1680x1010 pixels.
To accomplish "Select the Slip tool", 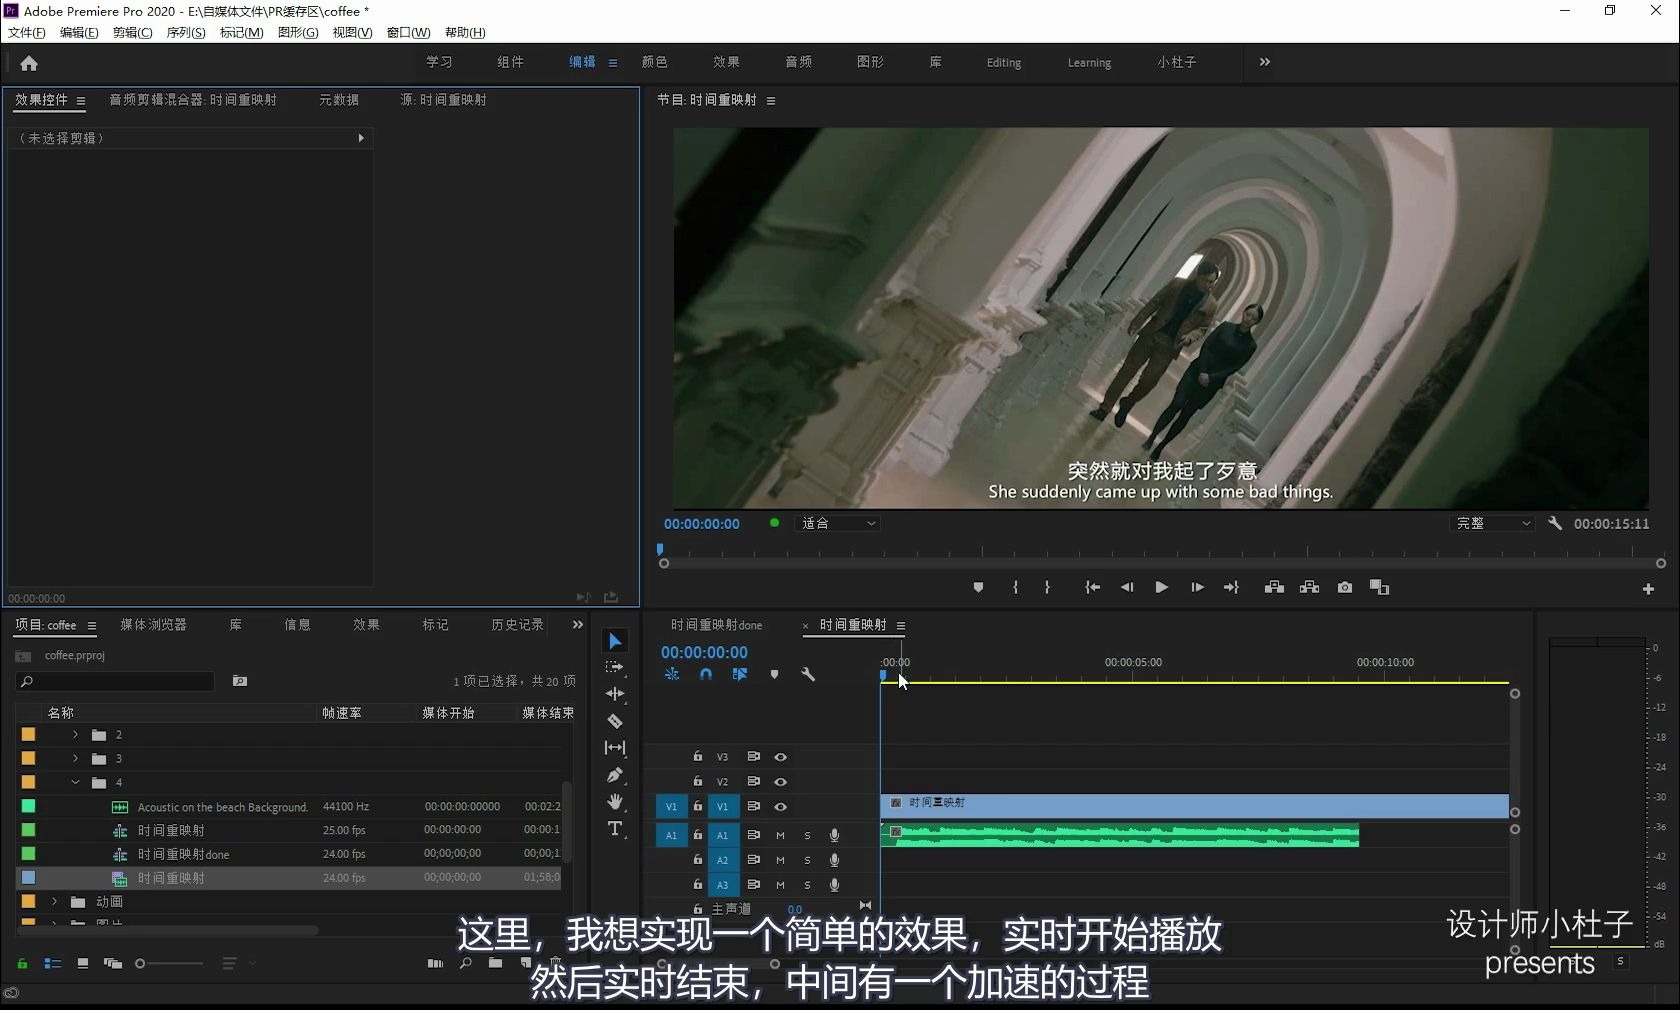I will [615, 748].
